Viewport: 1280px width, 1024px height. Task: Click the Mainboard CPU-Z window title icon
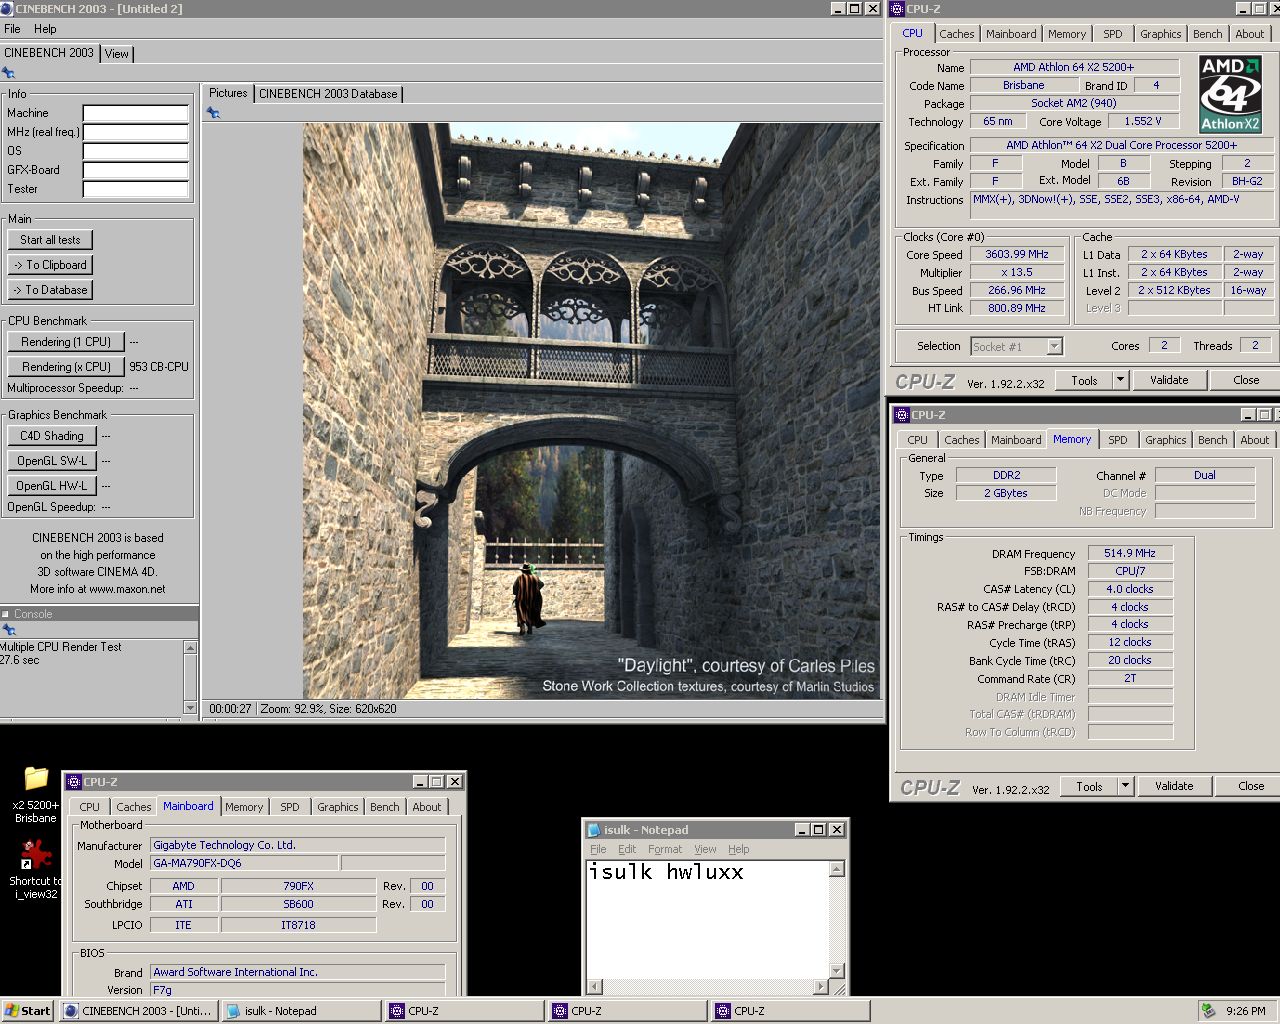point(74,781)
